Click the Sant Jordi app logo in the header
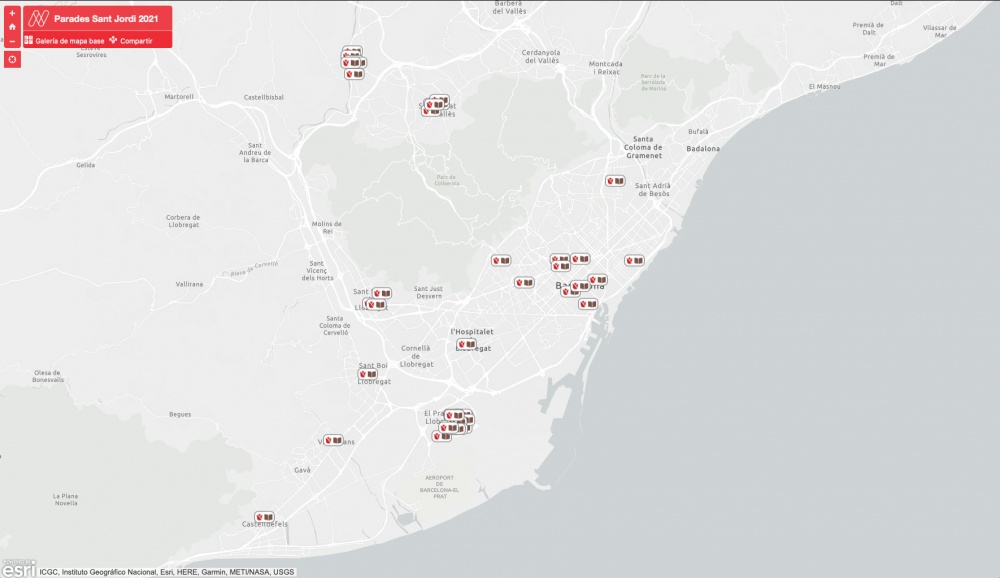This screenshot has height=578, width=1000. [x=39, y=16]
